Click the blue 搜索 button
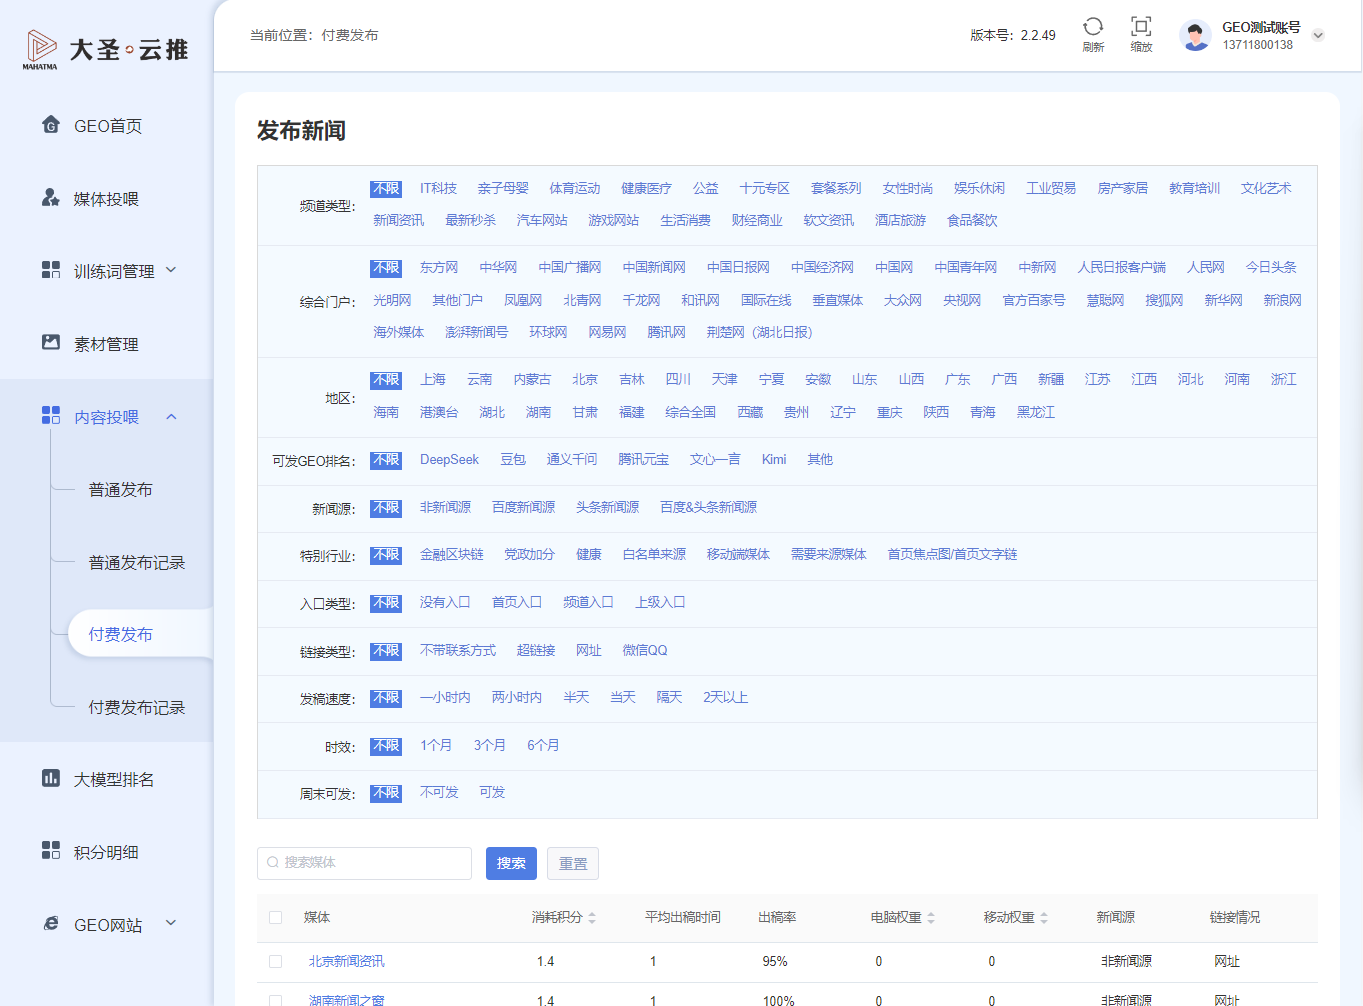This screenshot has width=1363, height=1006. [x=511, y=863]
